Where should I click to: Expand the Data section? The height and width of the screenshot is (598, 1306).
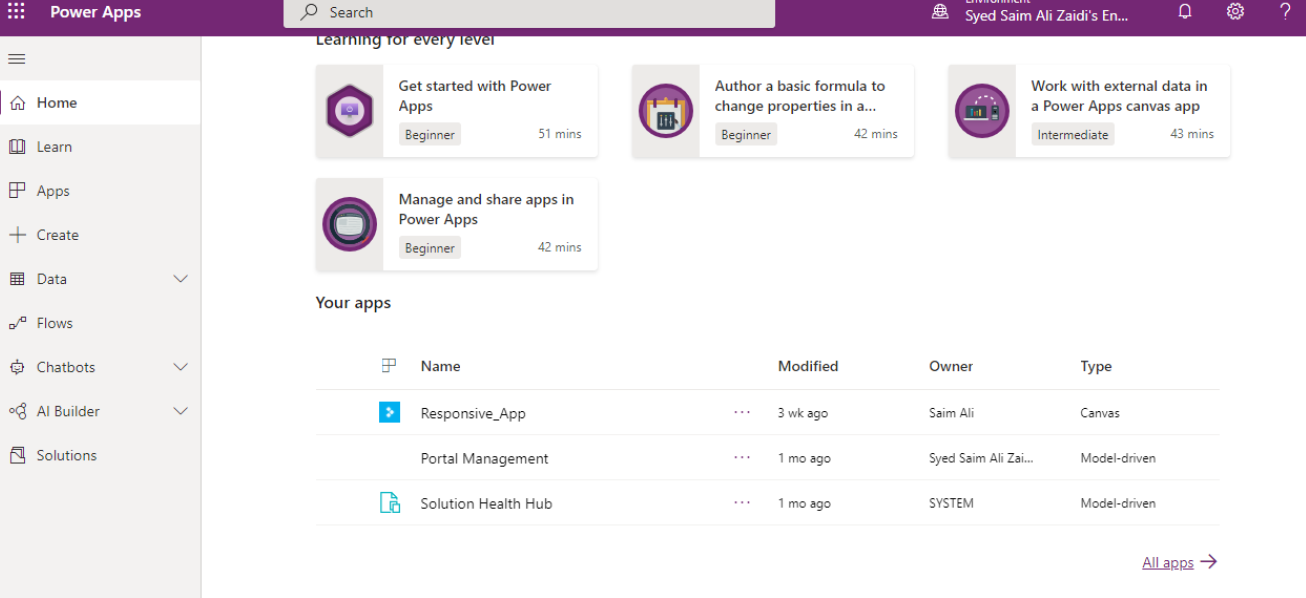(x=180, y=278)
